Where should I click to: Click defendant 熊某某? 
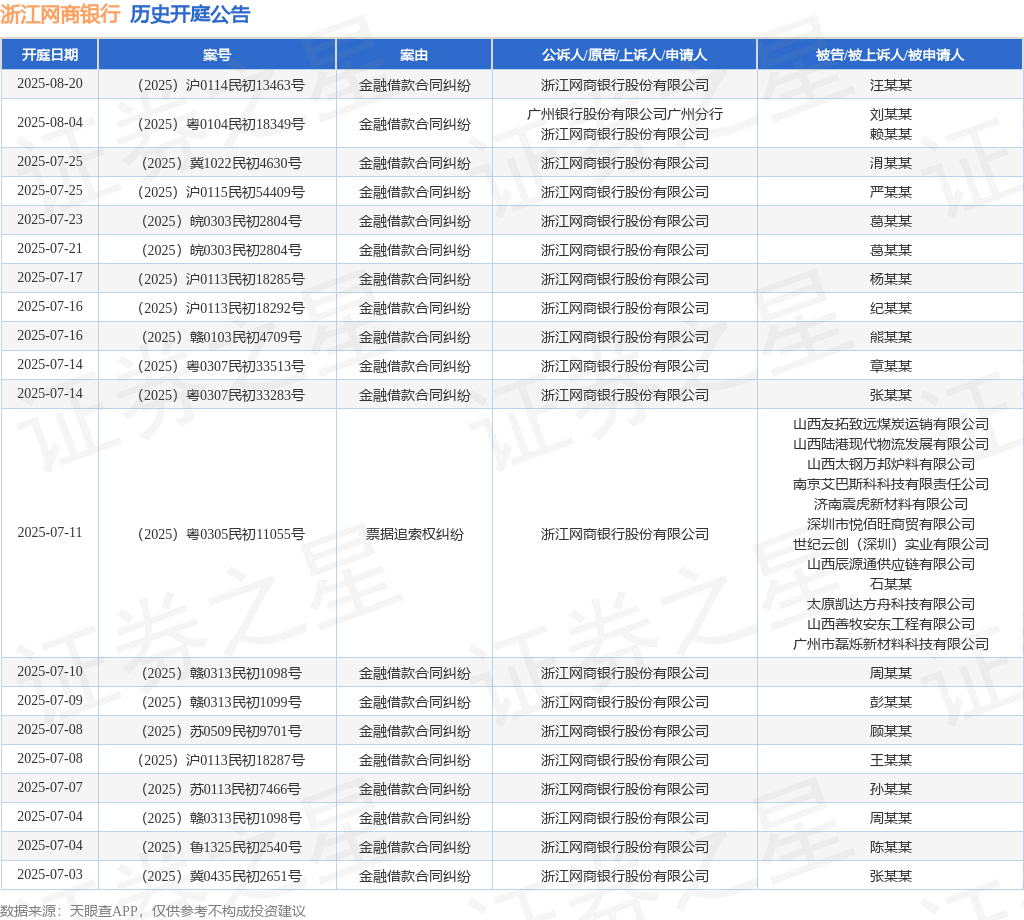click(890, 338)
